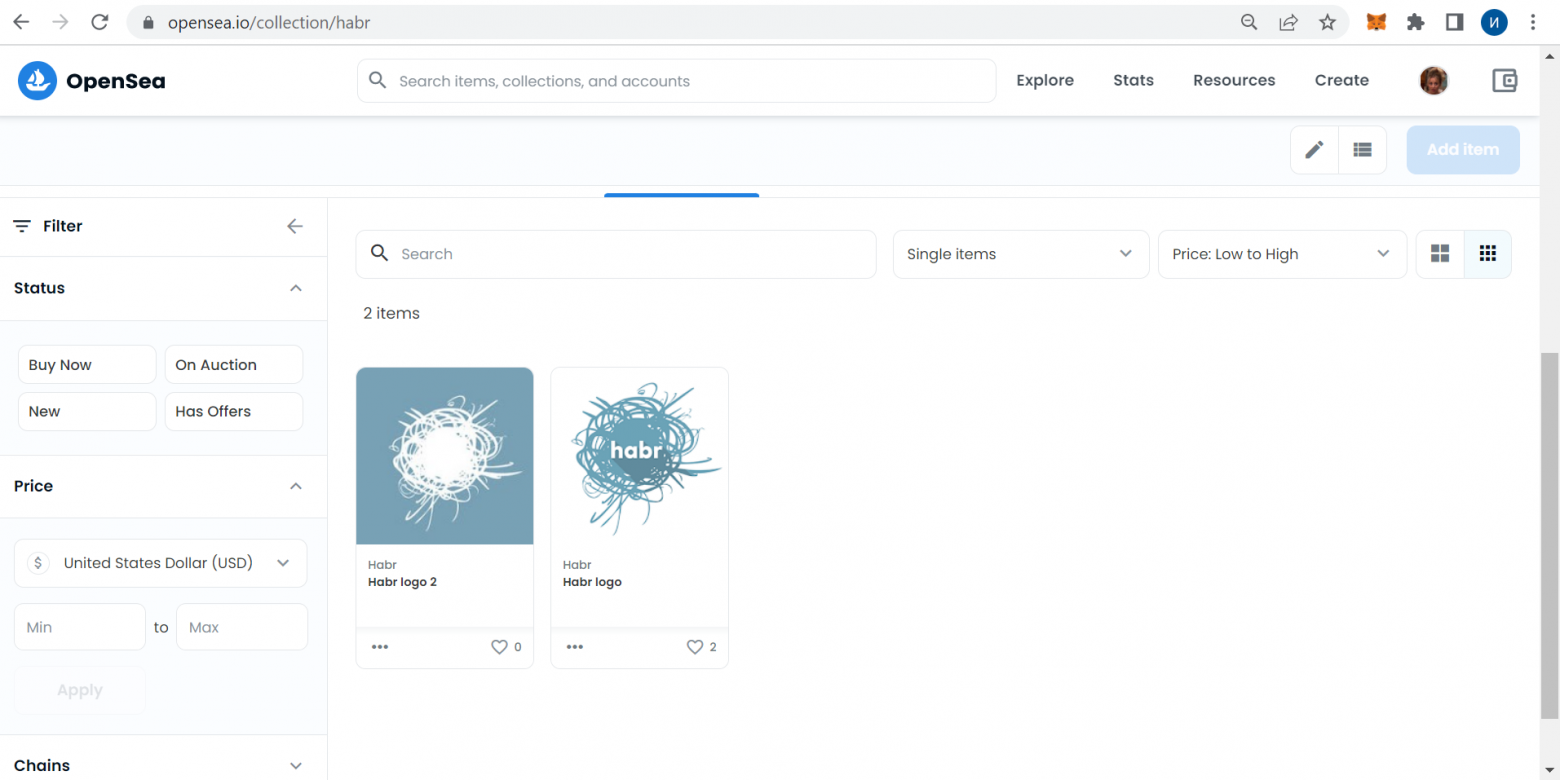This screenshot has height=780, width=1560.
Task: Switch to large grid view
Action: tap(1440, 254)
